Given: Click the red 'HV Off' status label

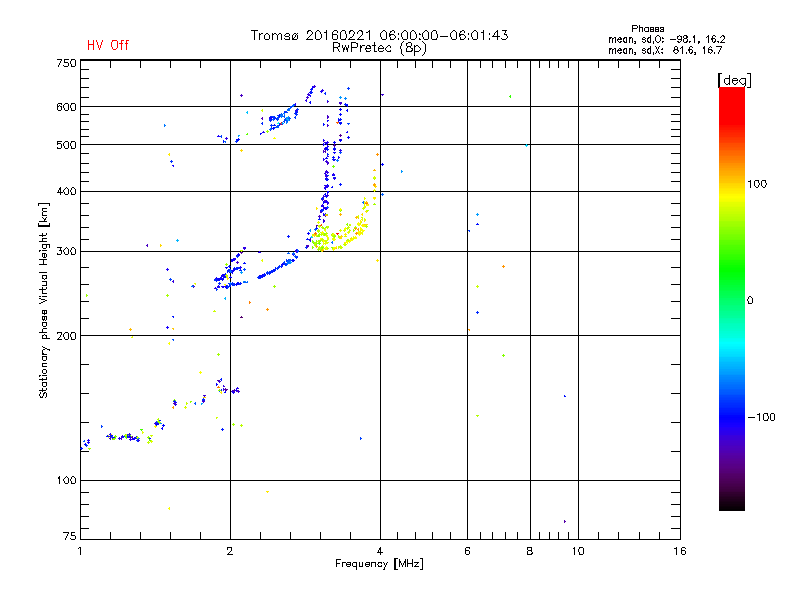Looking at the screenshot, I should point(108,45).
